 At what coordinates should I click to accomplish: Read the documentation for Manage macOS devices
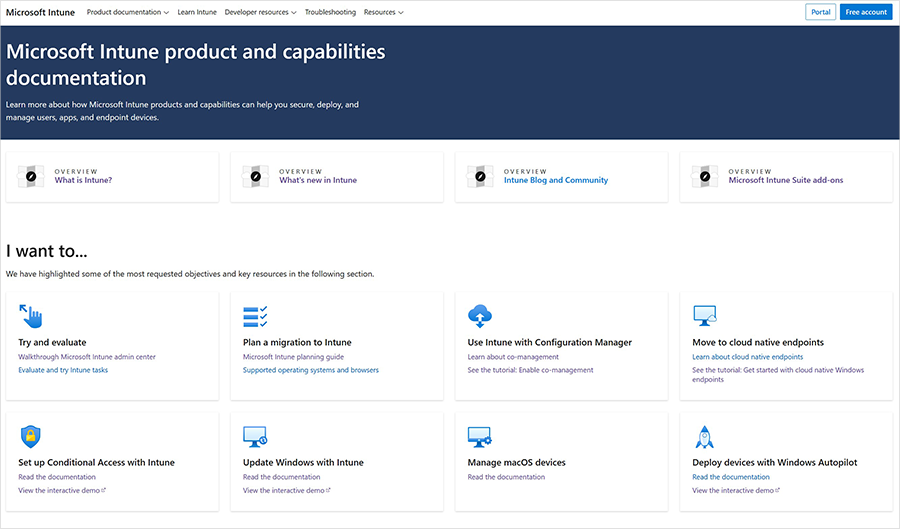(506, 477)
